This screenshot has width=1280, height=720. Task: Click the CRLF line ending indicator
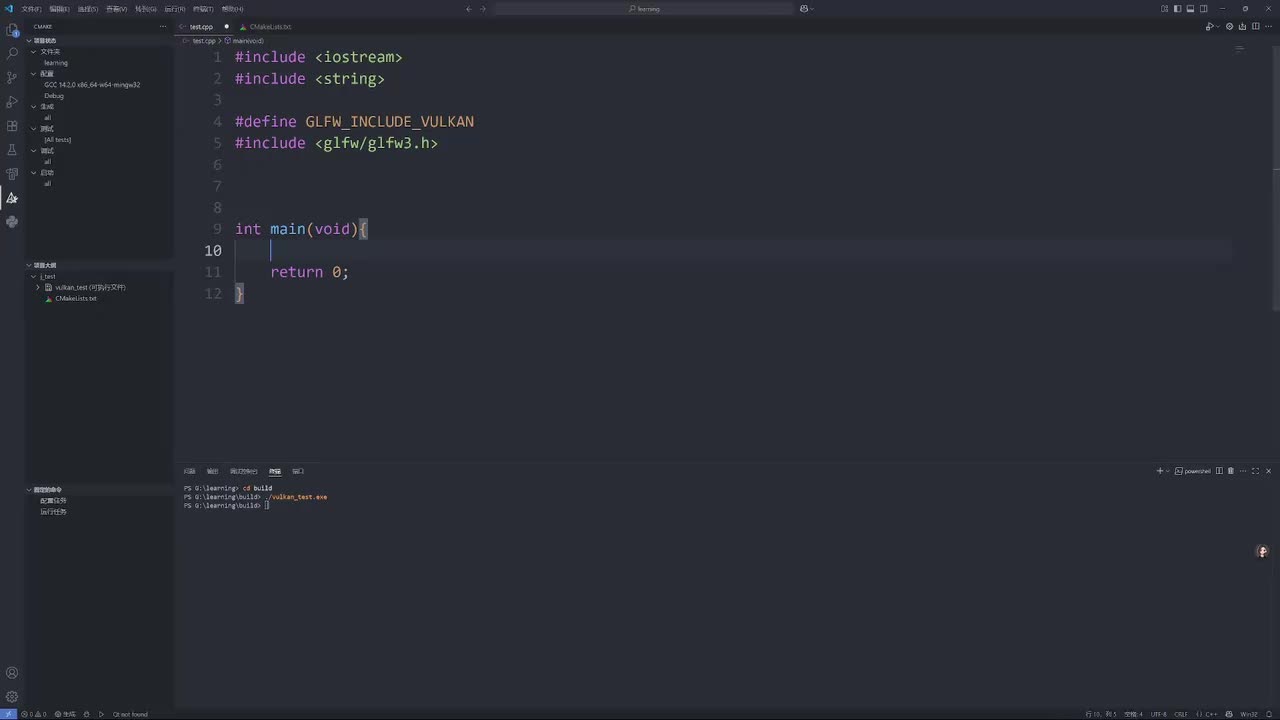(1181, 714)
